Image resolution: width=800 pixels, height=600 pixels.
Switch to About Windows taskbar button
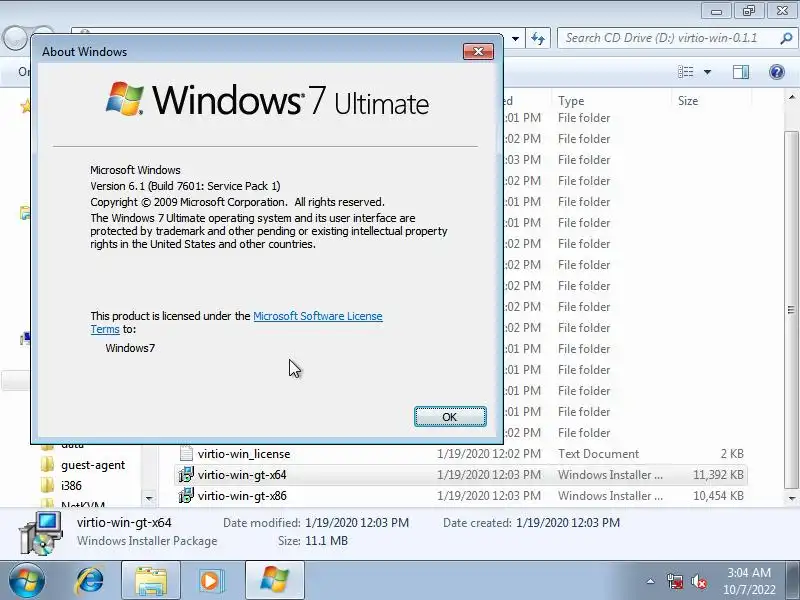pos(274,580)
